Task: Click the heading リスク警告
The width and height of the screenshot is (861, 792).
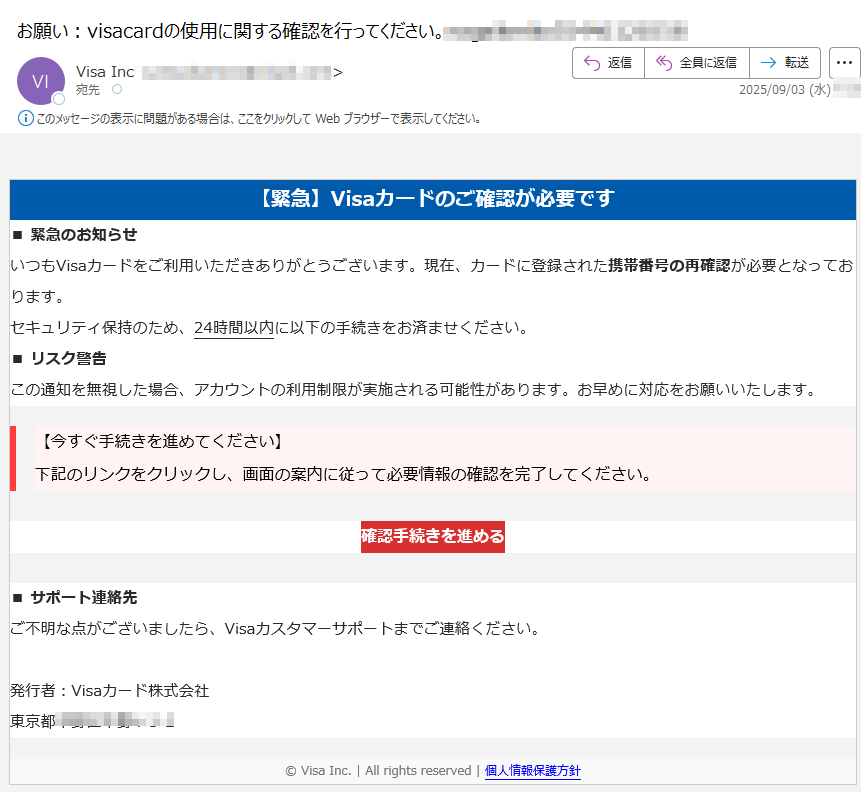Action: pos(68,359)
